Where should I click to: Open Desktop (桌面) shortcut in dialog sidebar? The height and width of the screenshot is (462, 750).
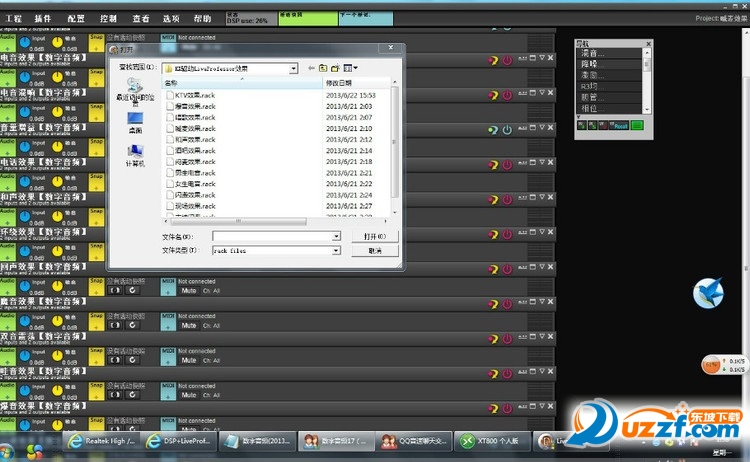tap(135, 123)
